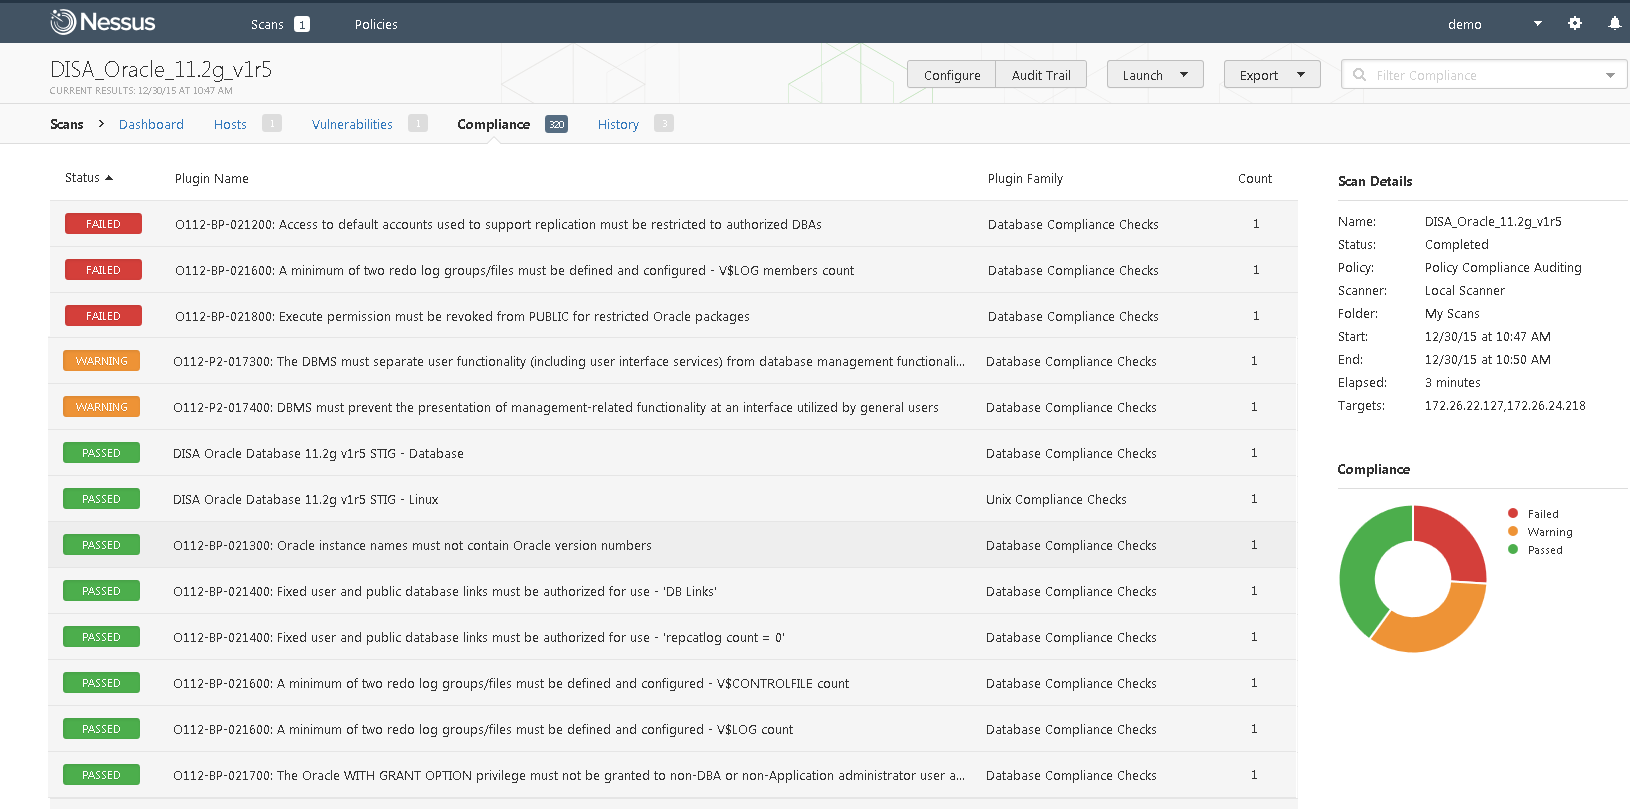Click Status column sort arrow

point(109,178)
